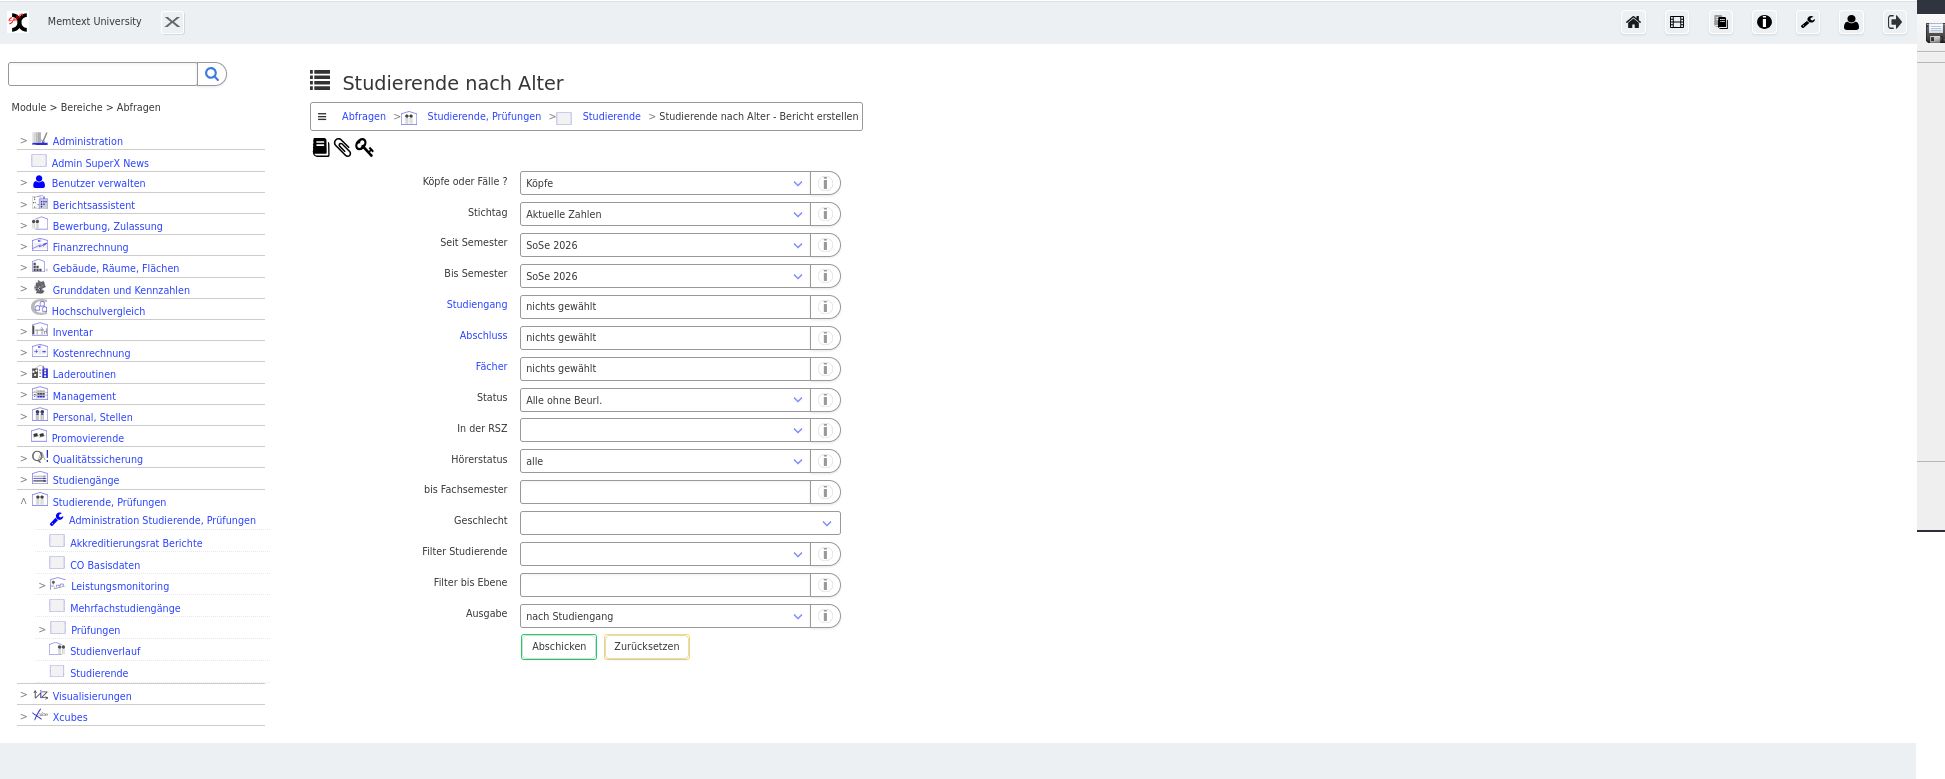Click the search magnifier button
1945x779 pixels.
click(x=212, y=74)
